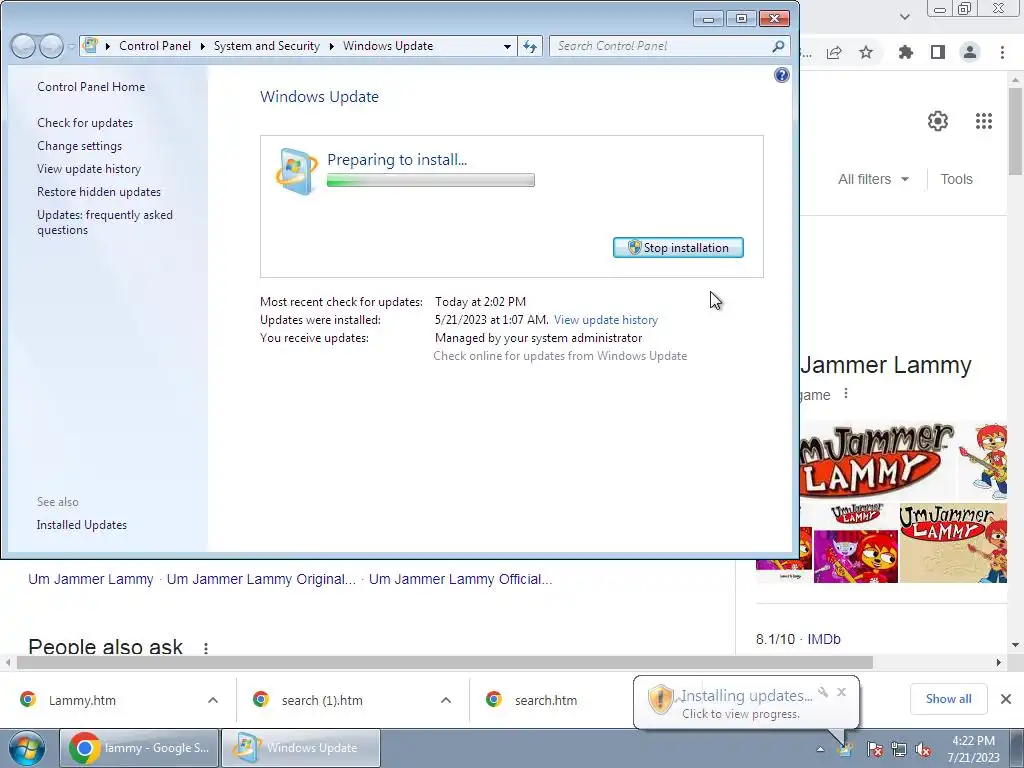Open address bar history dropdown arrow
1024x768 pixels.
[x=507, y=46]
